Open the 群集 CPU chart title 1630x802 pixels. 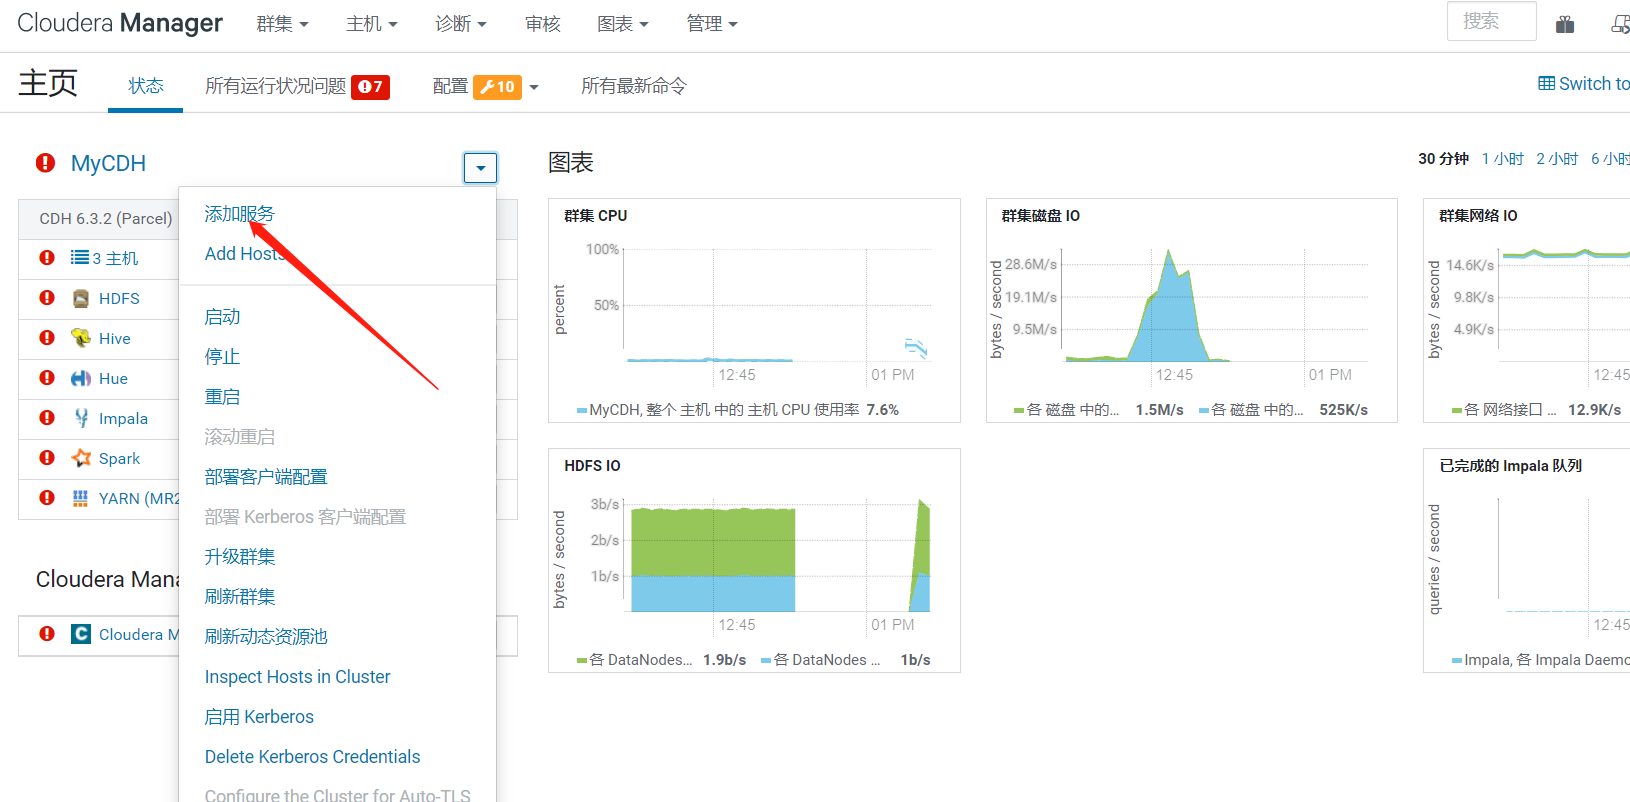(596, 216)
